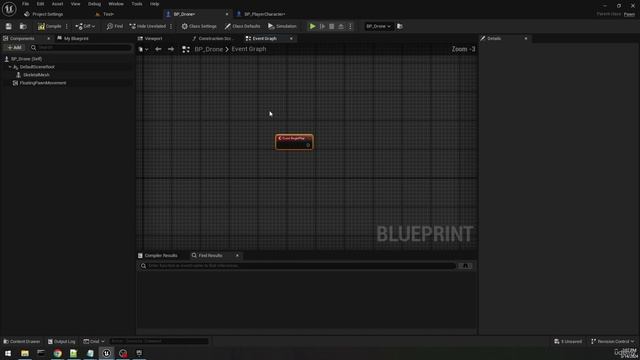640x360 pixels.
Task: Open the Edit menu
Action: tap(40, 4)
